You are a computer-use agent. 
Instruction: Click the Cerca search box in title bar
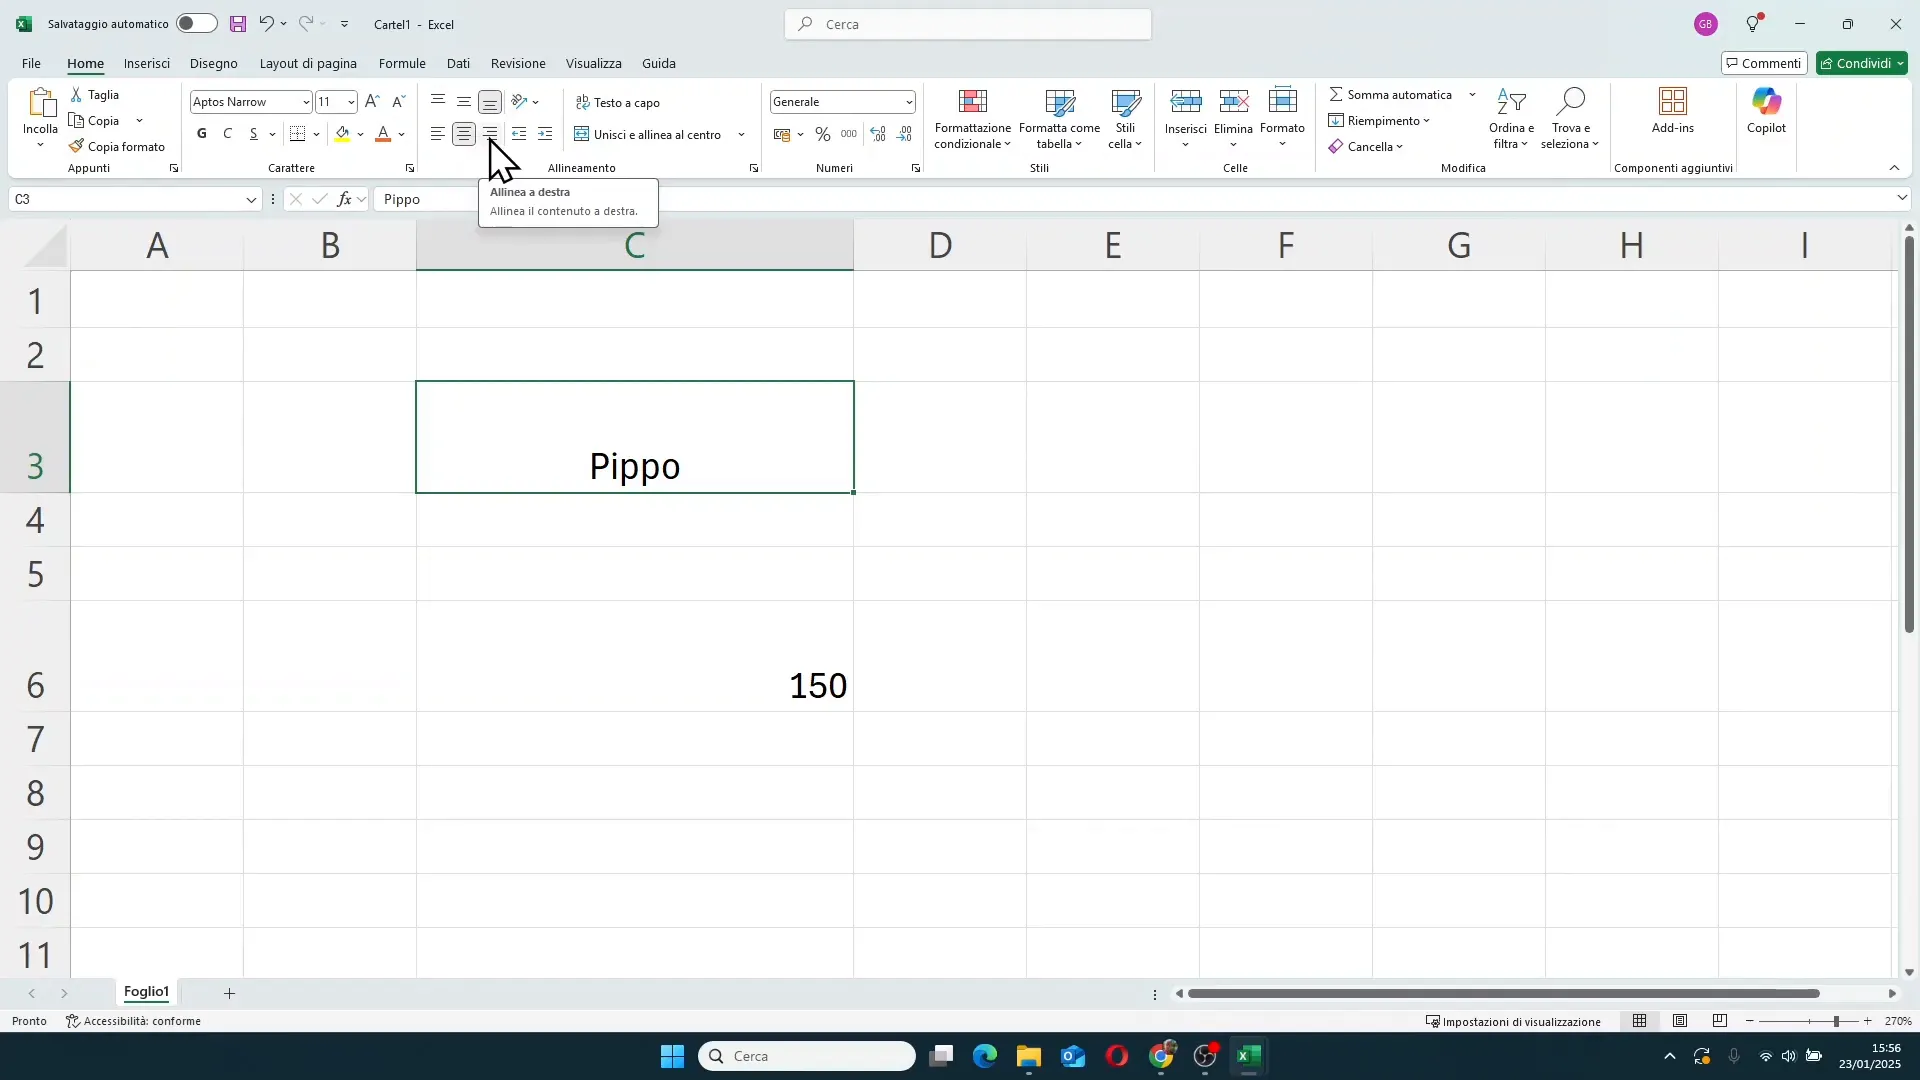(968, 24)
